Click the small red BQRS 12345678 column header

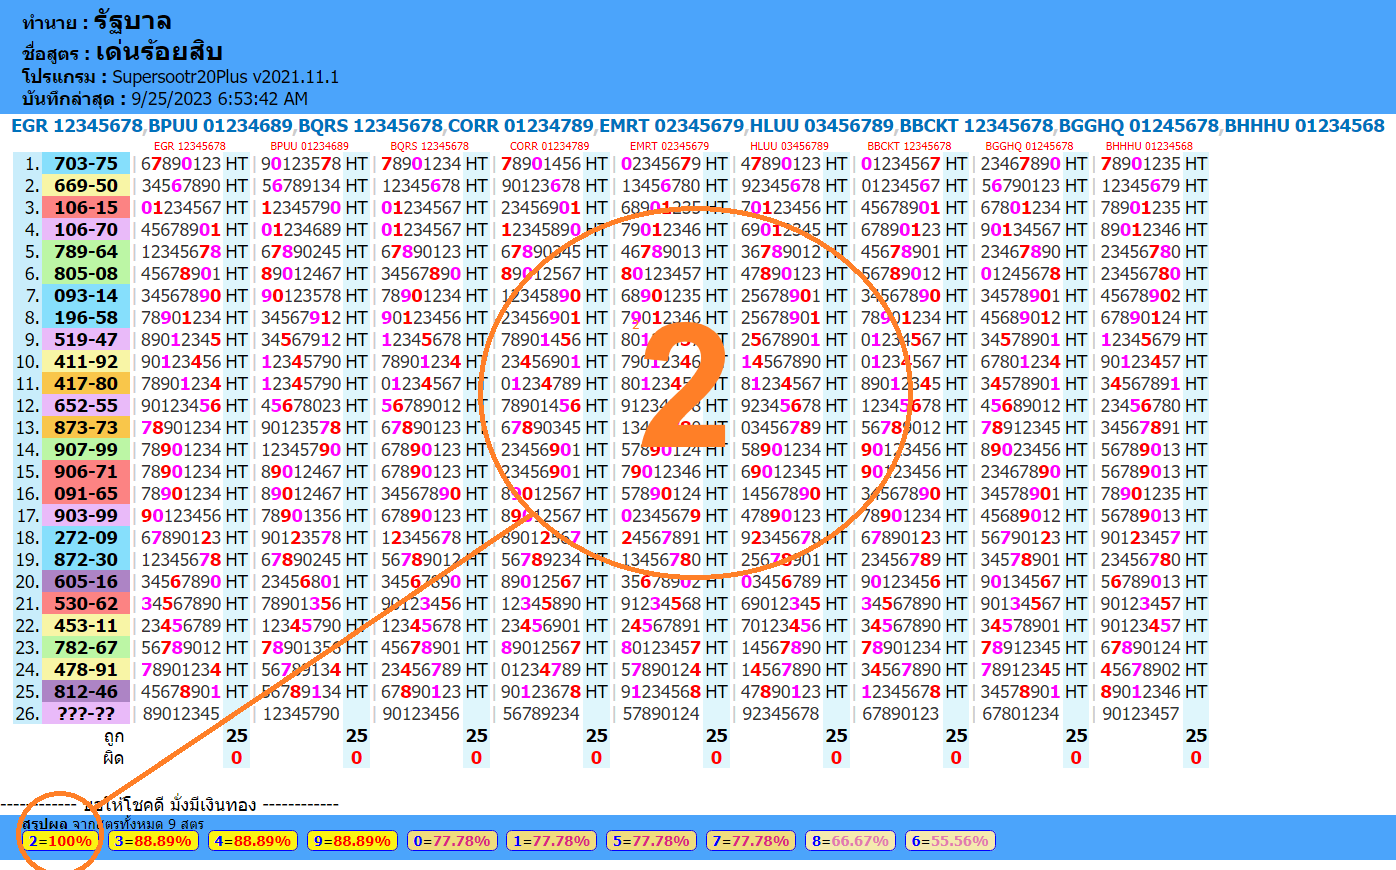429,146
